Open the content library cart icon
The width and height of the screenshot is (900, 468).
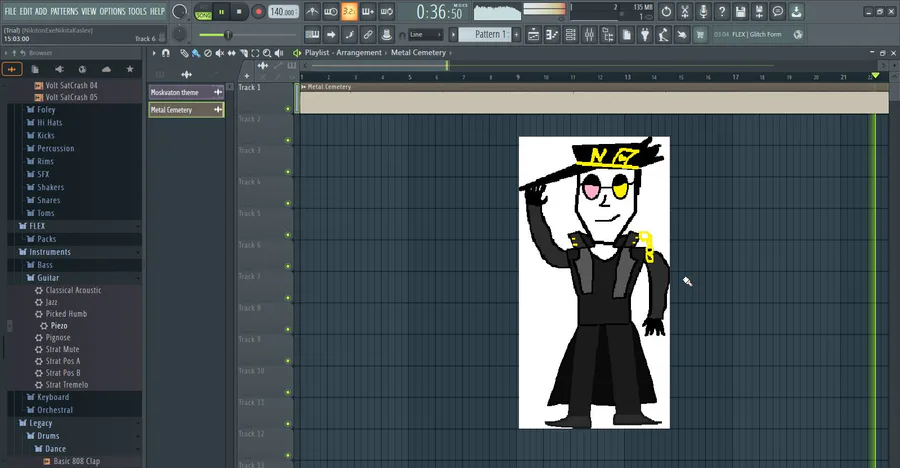700,34
